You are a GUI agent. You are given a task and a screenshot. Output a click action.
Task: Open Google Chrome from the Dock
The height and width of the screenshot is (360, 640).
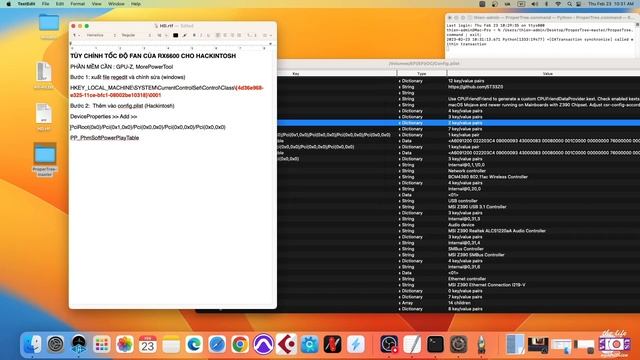pyautogui.click(x=240, y=344)
